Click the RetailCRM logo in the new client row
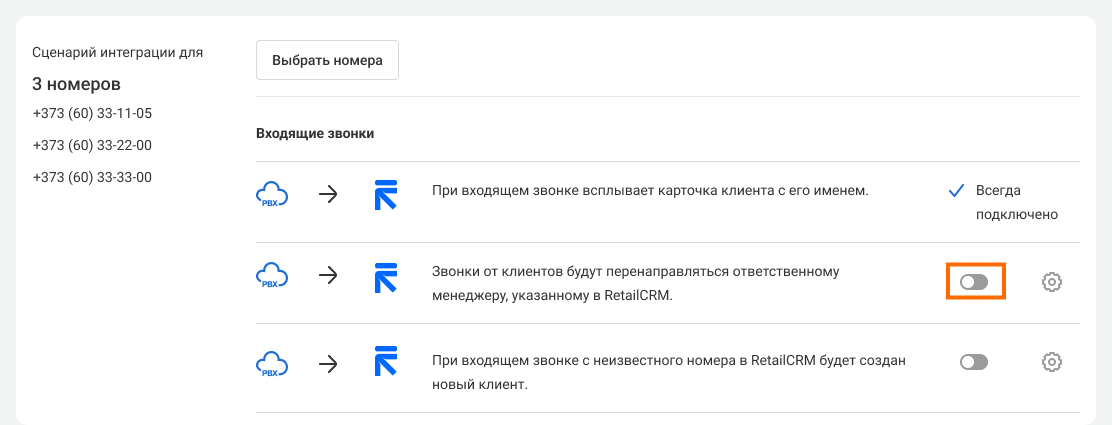 385,363
